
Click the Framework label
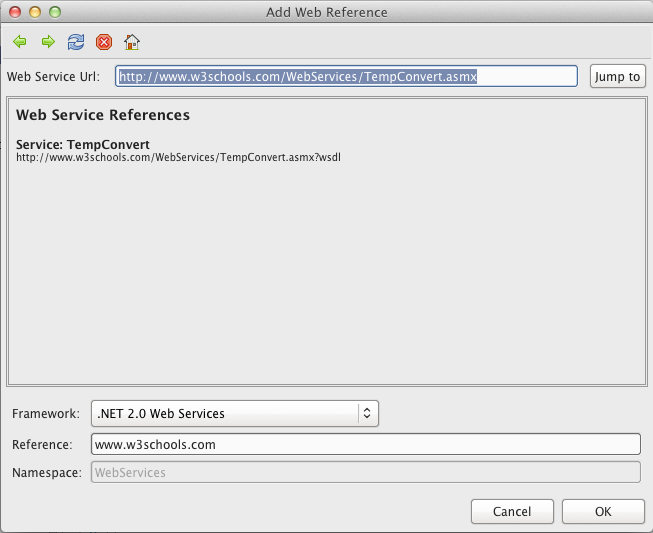click(x=46, y=413)
